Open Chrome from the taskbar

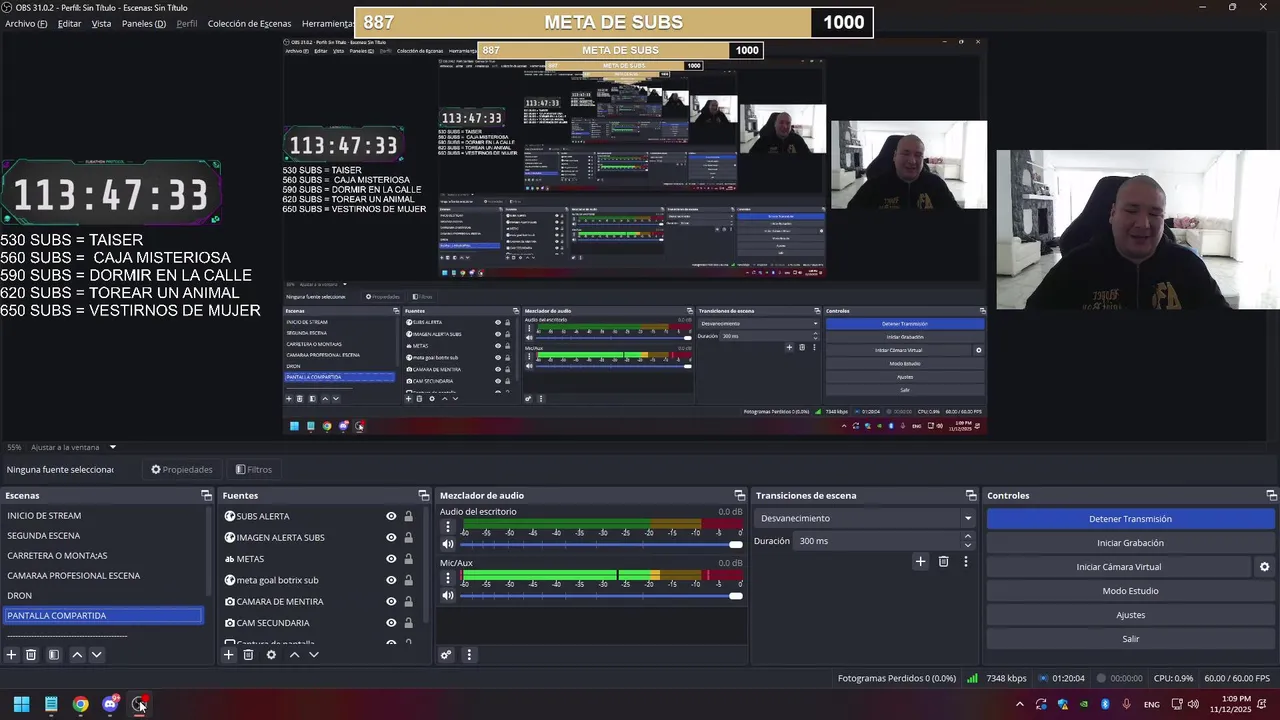click(80, 704)
